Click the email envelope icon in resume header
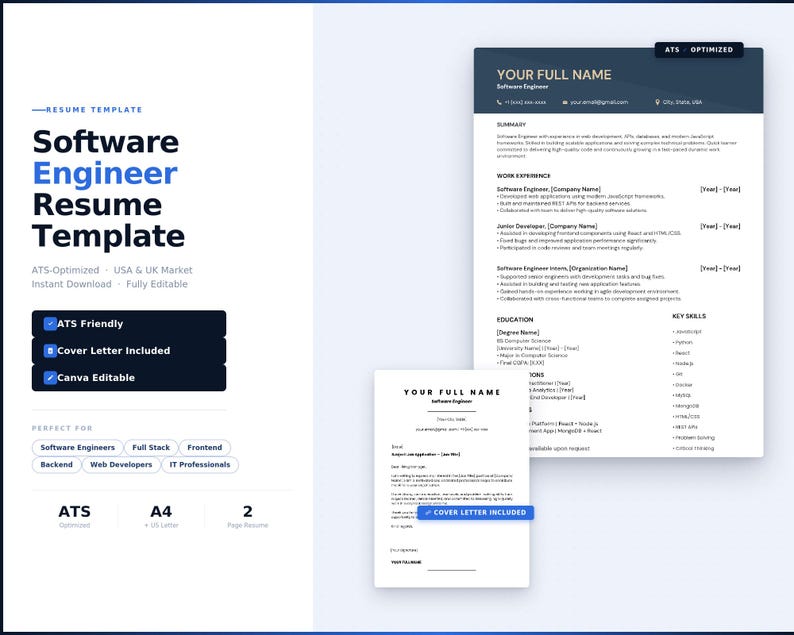 pyautogui.click(x=565, y=102)
